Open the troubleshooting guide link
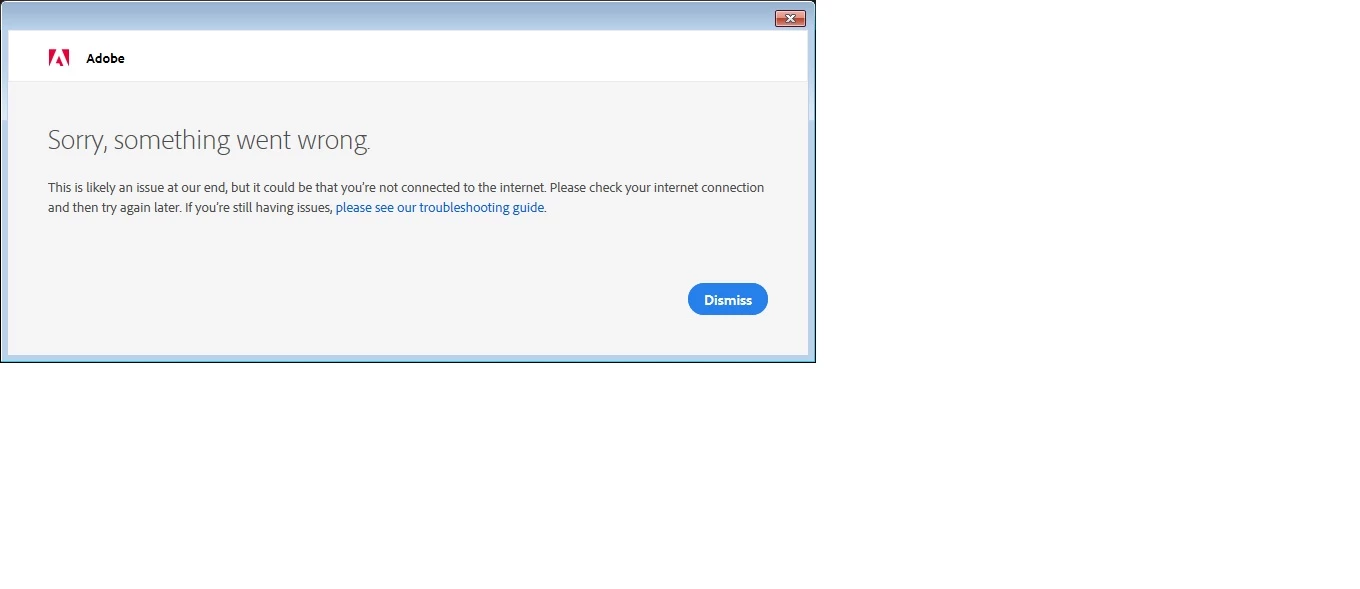This screenshot has width=1360, height=589. click(440, 208)
